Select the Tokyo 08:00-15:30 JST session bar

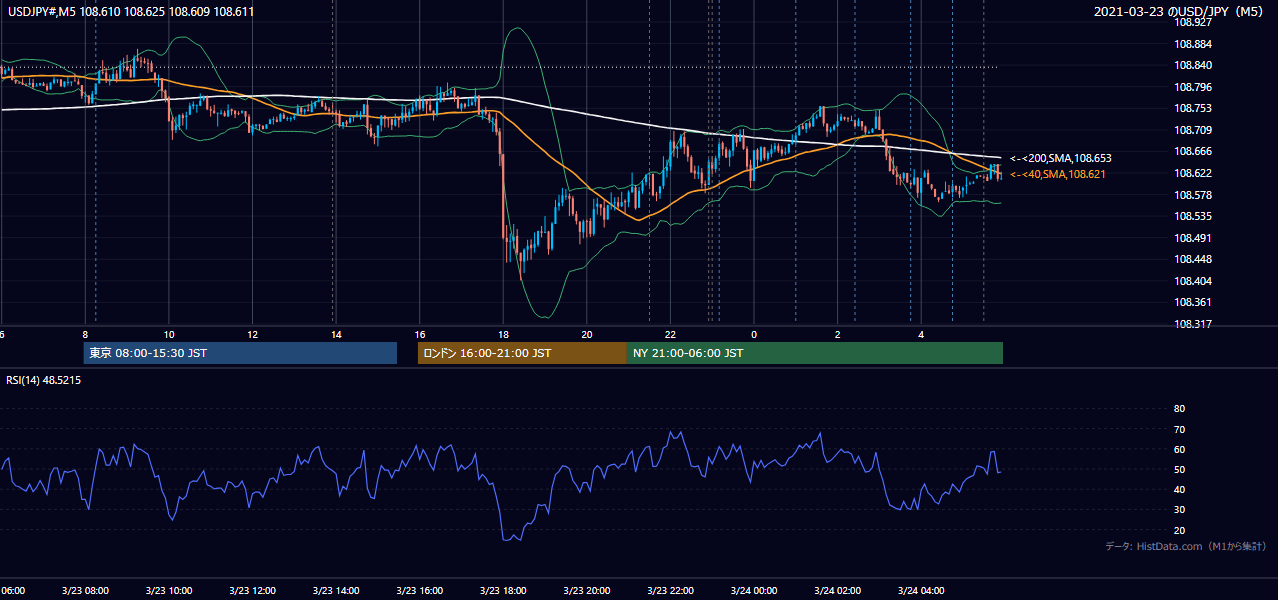pos(240,353)
